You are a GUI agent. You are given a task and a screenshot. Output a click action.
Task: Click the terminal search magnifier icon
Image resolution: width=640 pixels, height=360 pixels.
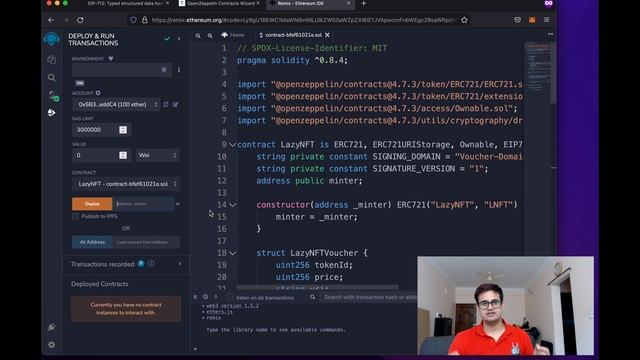(313, 297)
